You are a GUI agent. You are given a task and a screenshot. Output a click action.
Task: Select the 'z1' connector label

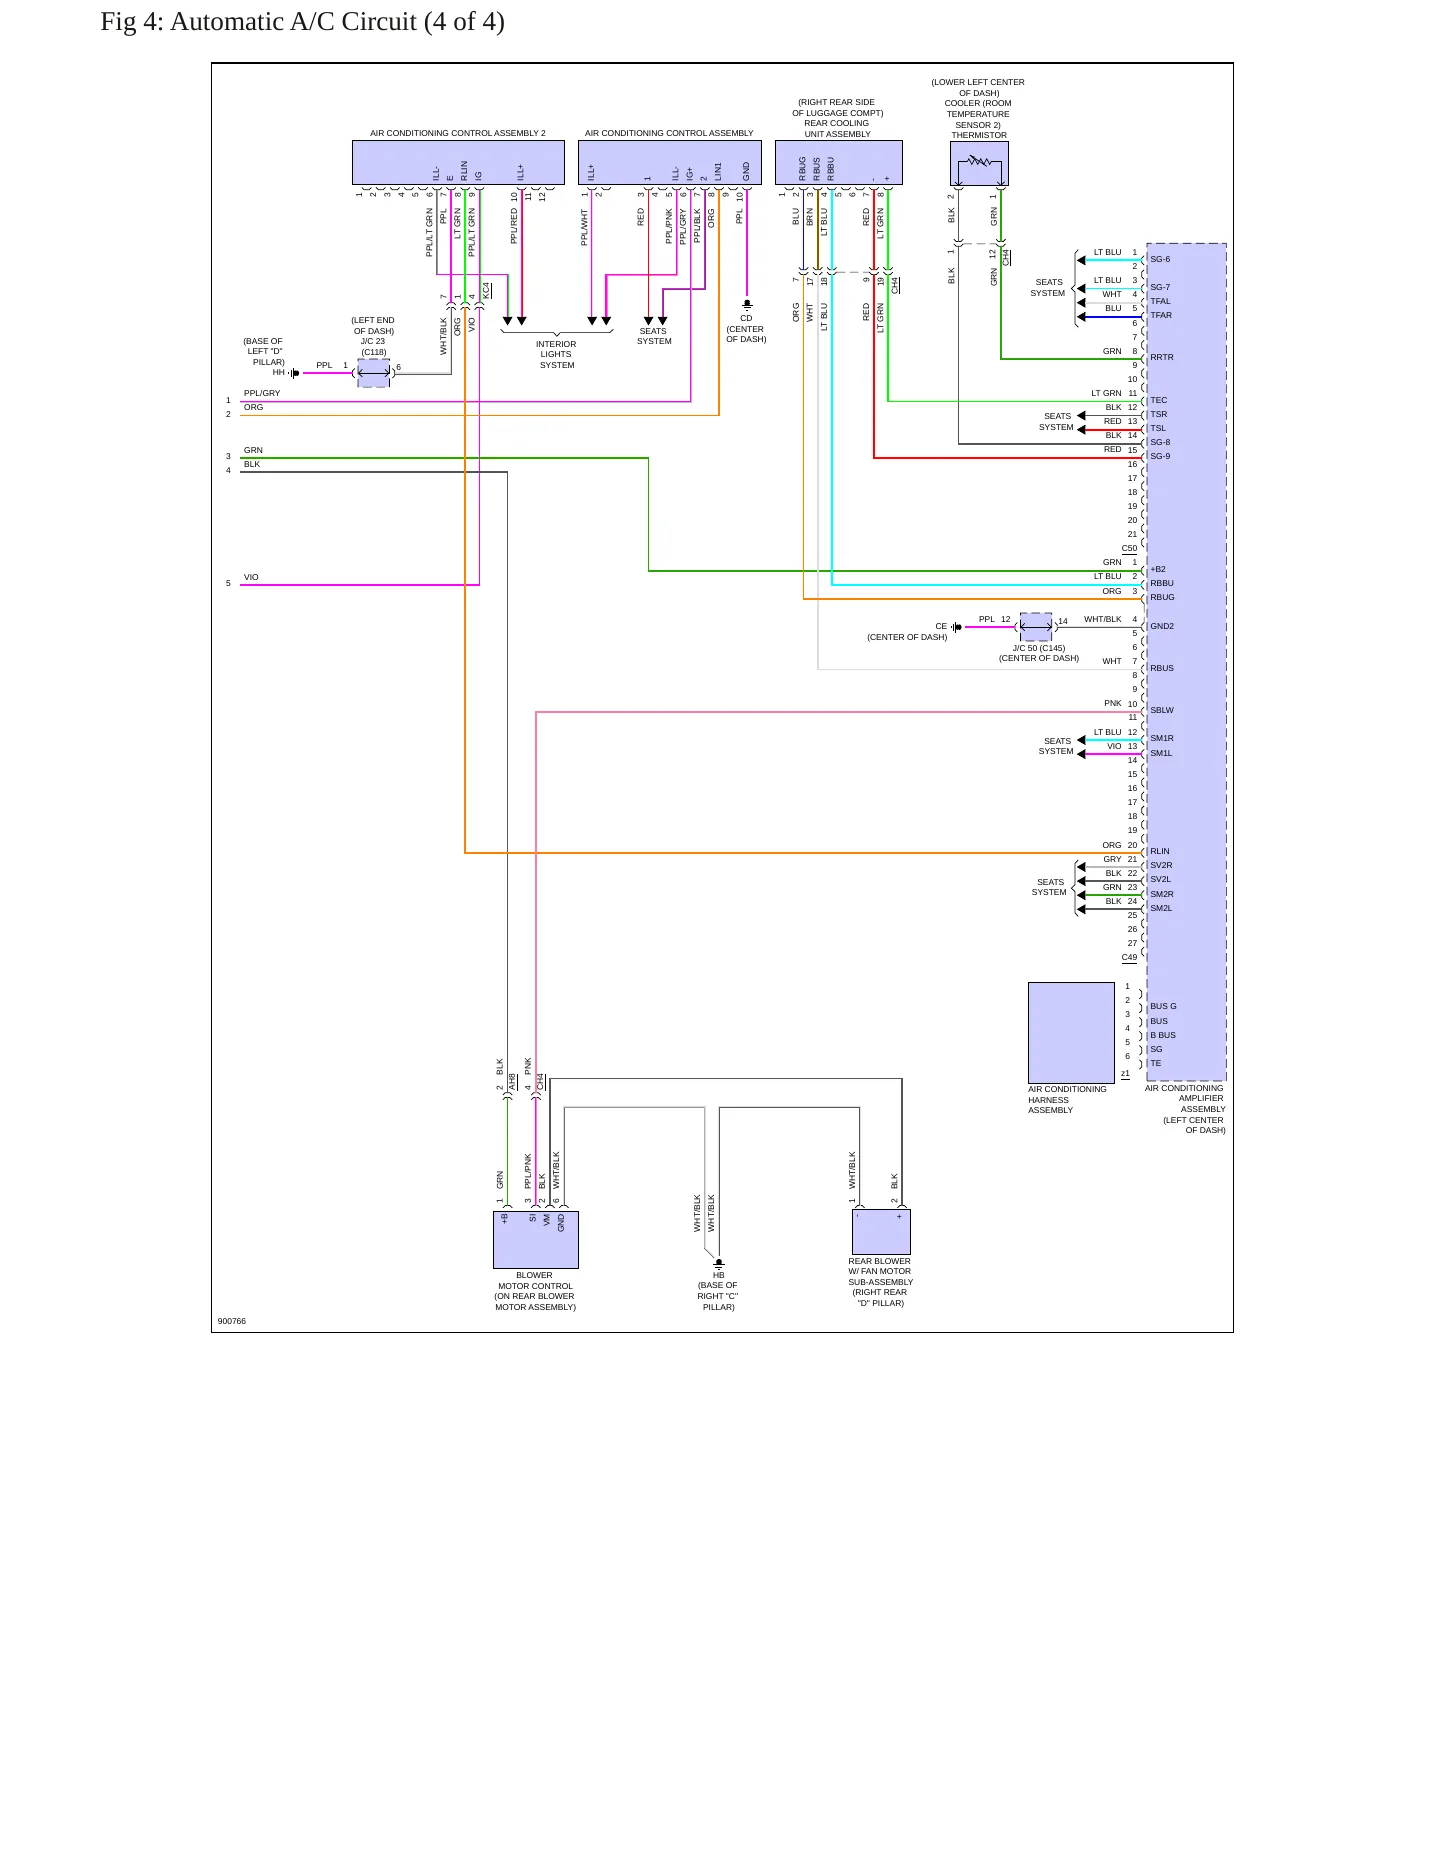coord(1125,1074)
